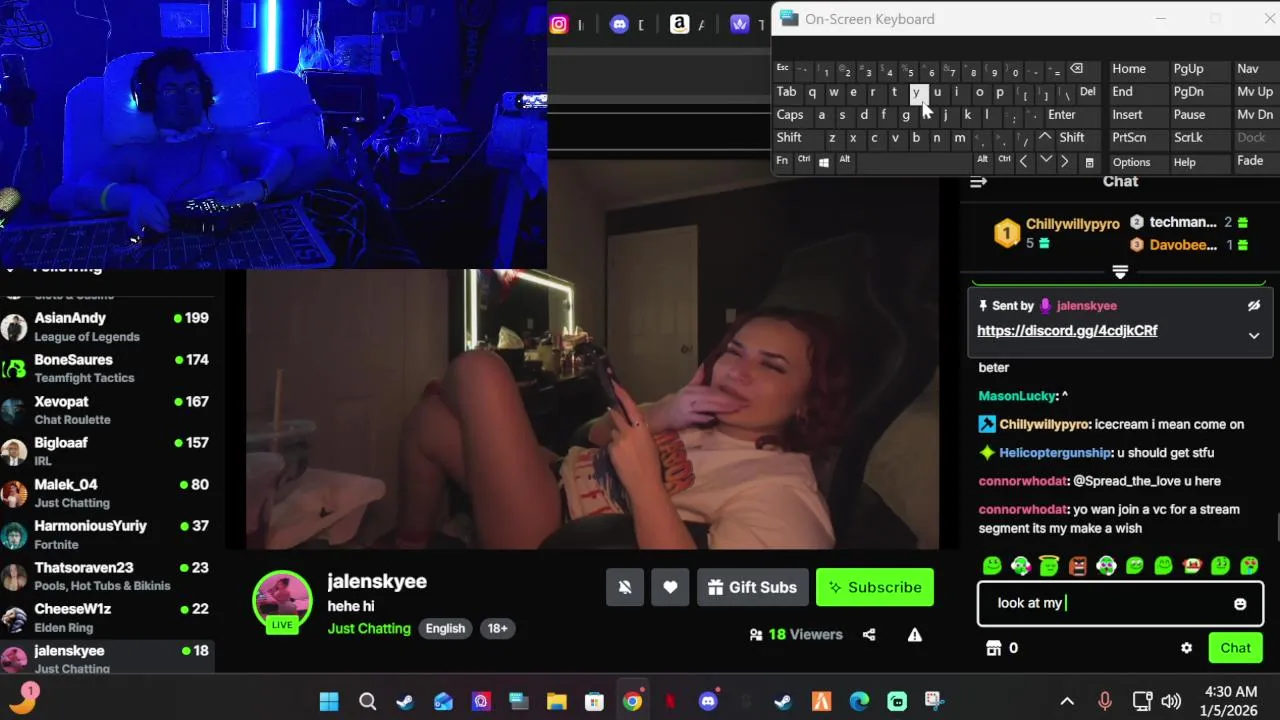
Task: Click the English language tag
Action: coord(445,629)
